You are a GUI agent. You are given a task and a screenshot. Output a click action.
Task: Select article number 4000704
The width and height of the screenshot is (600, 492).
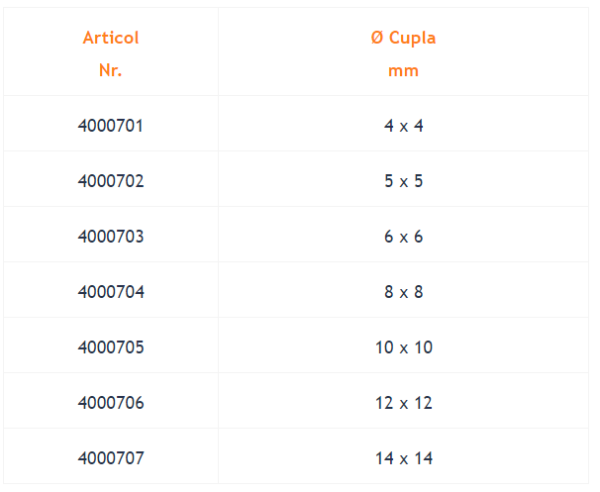[111, 292]
